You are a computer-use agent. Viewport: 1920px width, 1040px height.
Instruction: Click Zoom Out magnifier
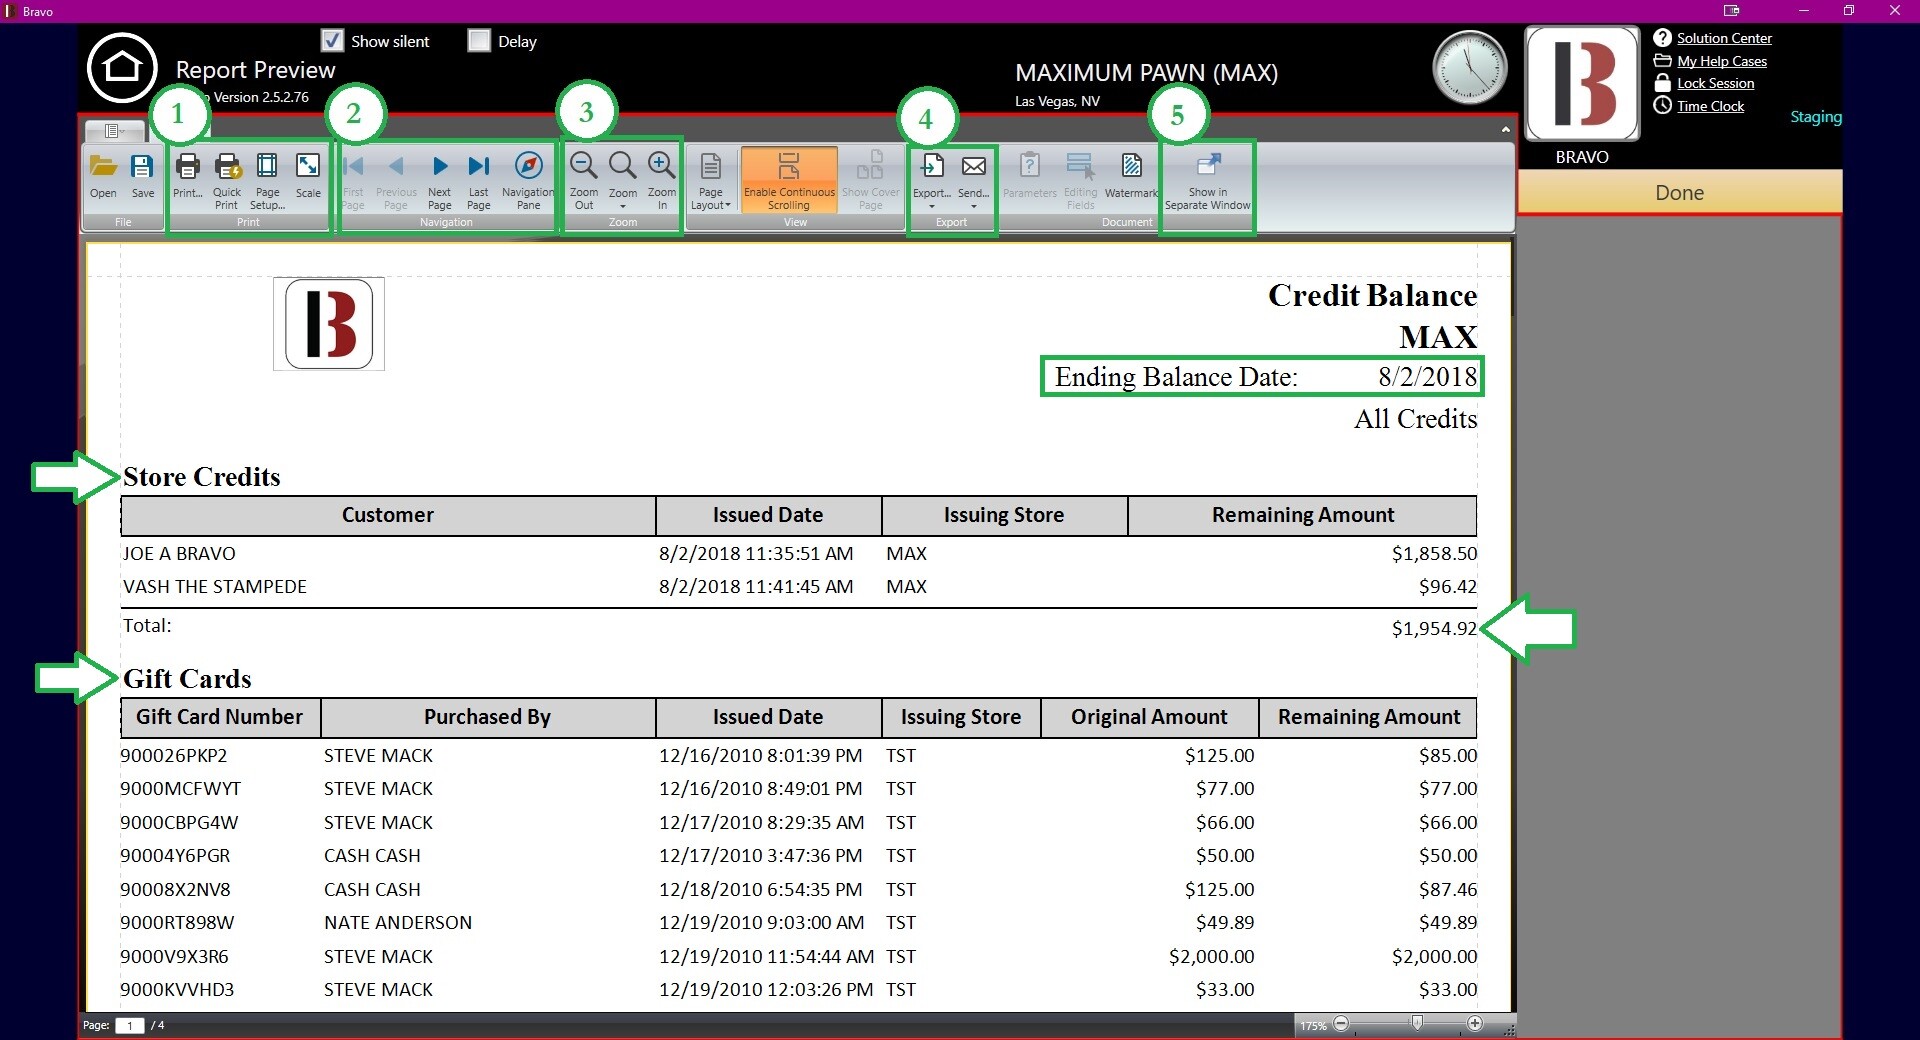coord(584,180)
